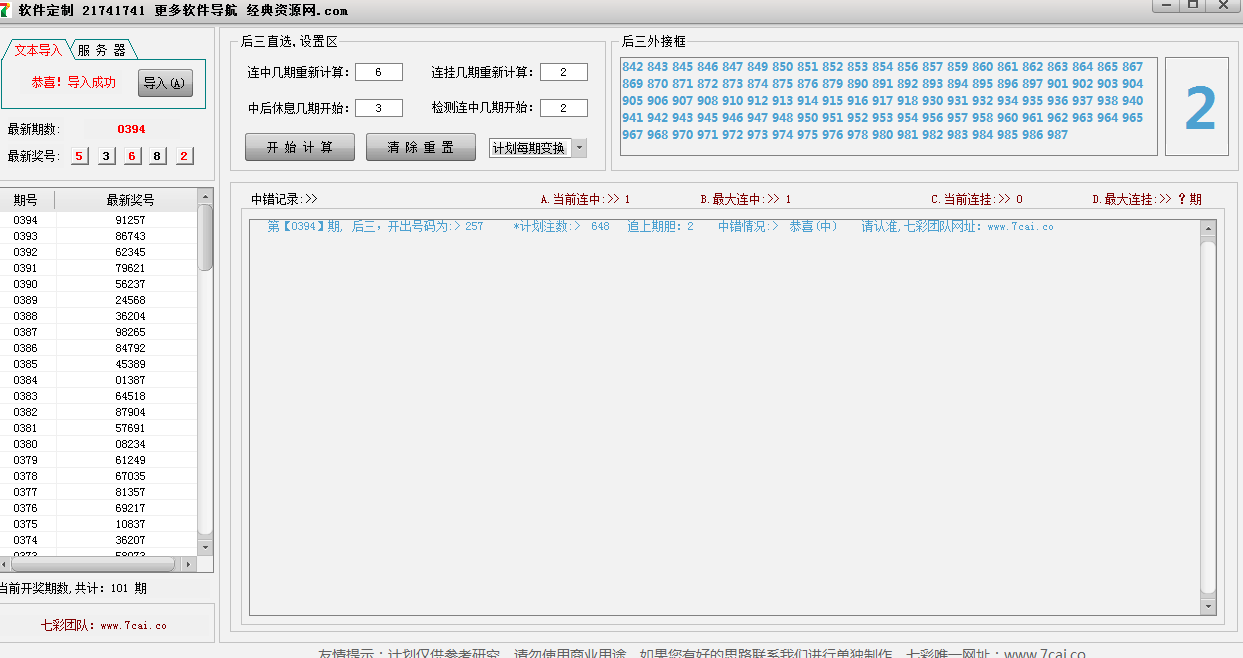
Task: Select row 0379 with number 61249
Action: point(98,460)
